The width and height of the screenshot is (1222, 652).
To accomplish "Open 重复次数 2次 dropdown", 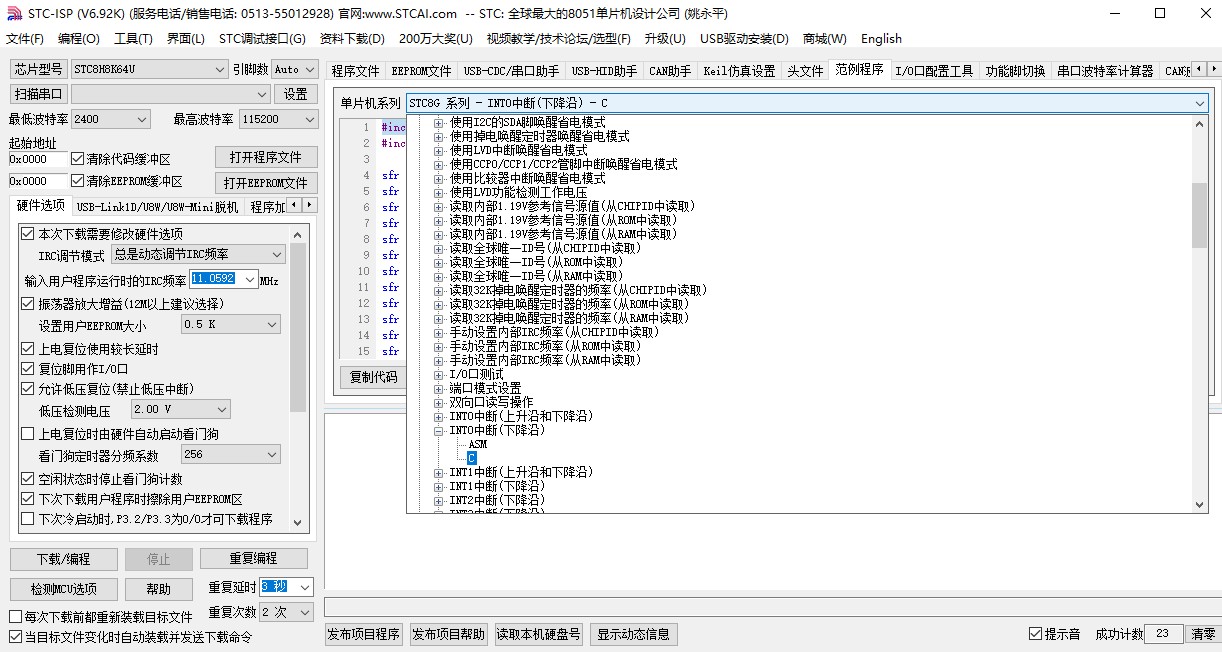I will [286, 612].
